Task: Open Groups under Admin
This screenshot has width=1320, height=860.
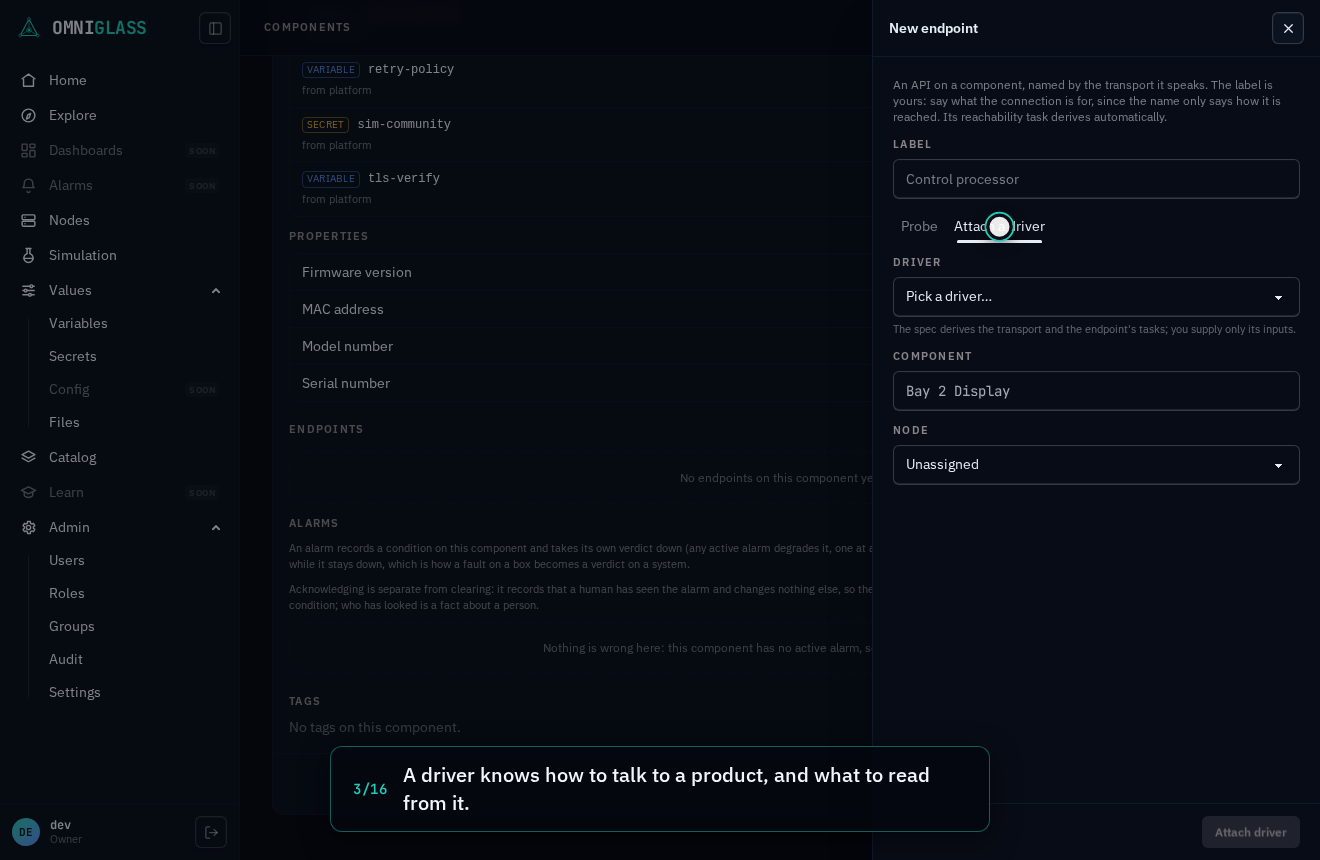Action: tap(72, 626)
